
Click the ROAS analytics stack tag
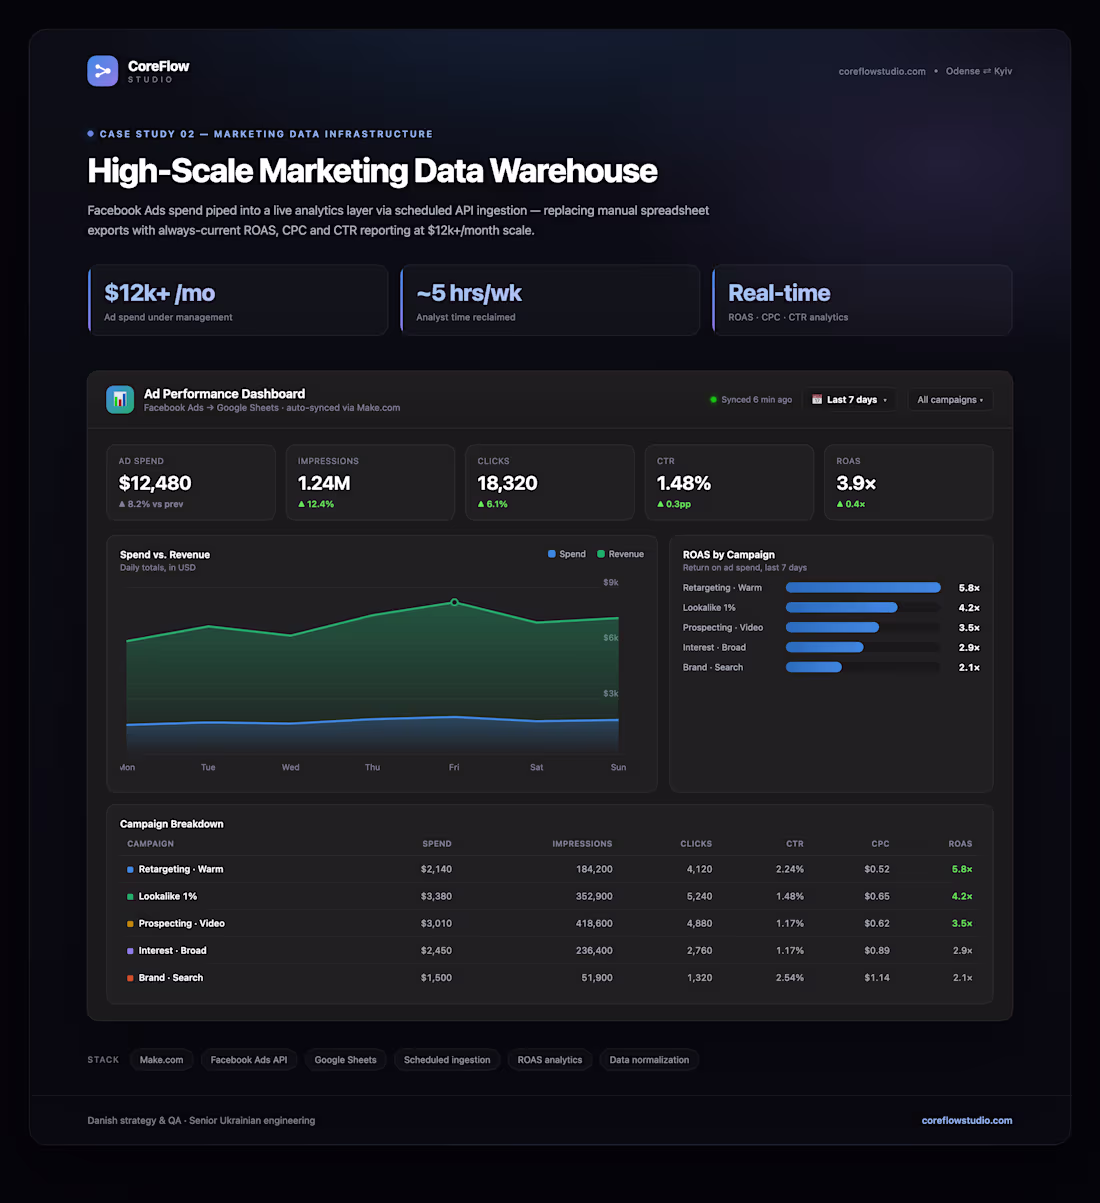click(x=550, y=1060)
